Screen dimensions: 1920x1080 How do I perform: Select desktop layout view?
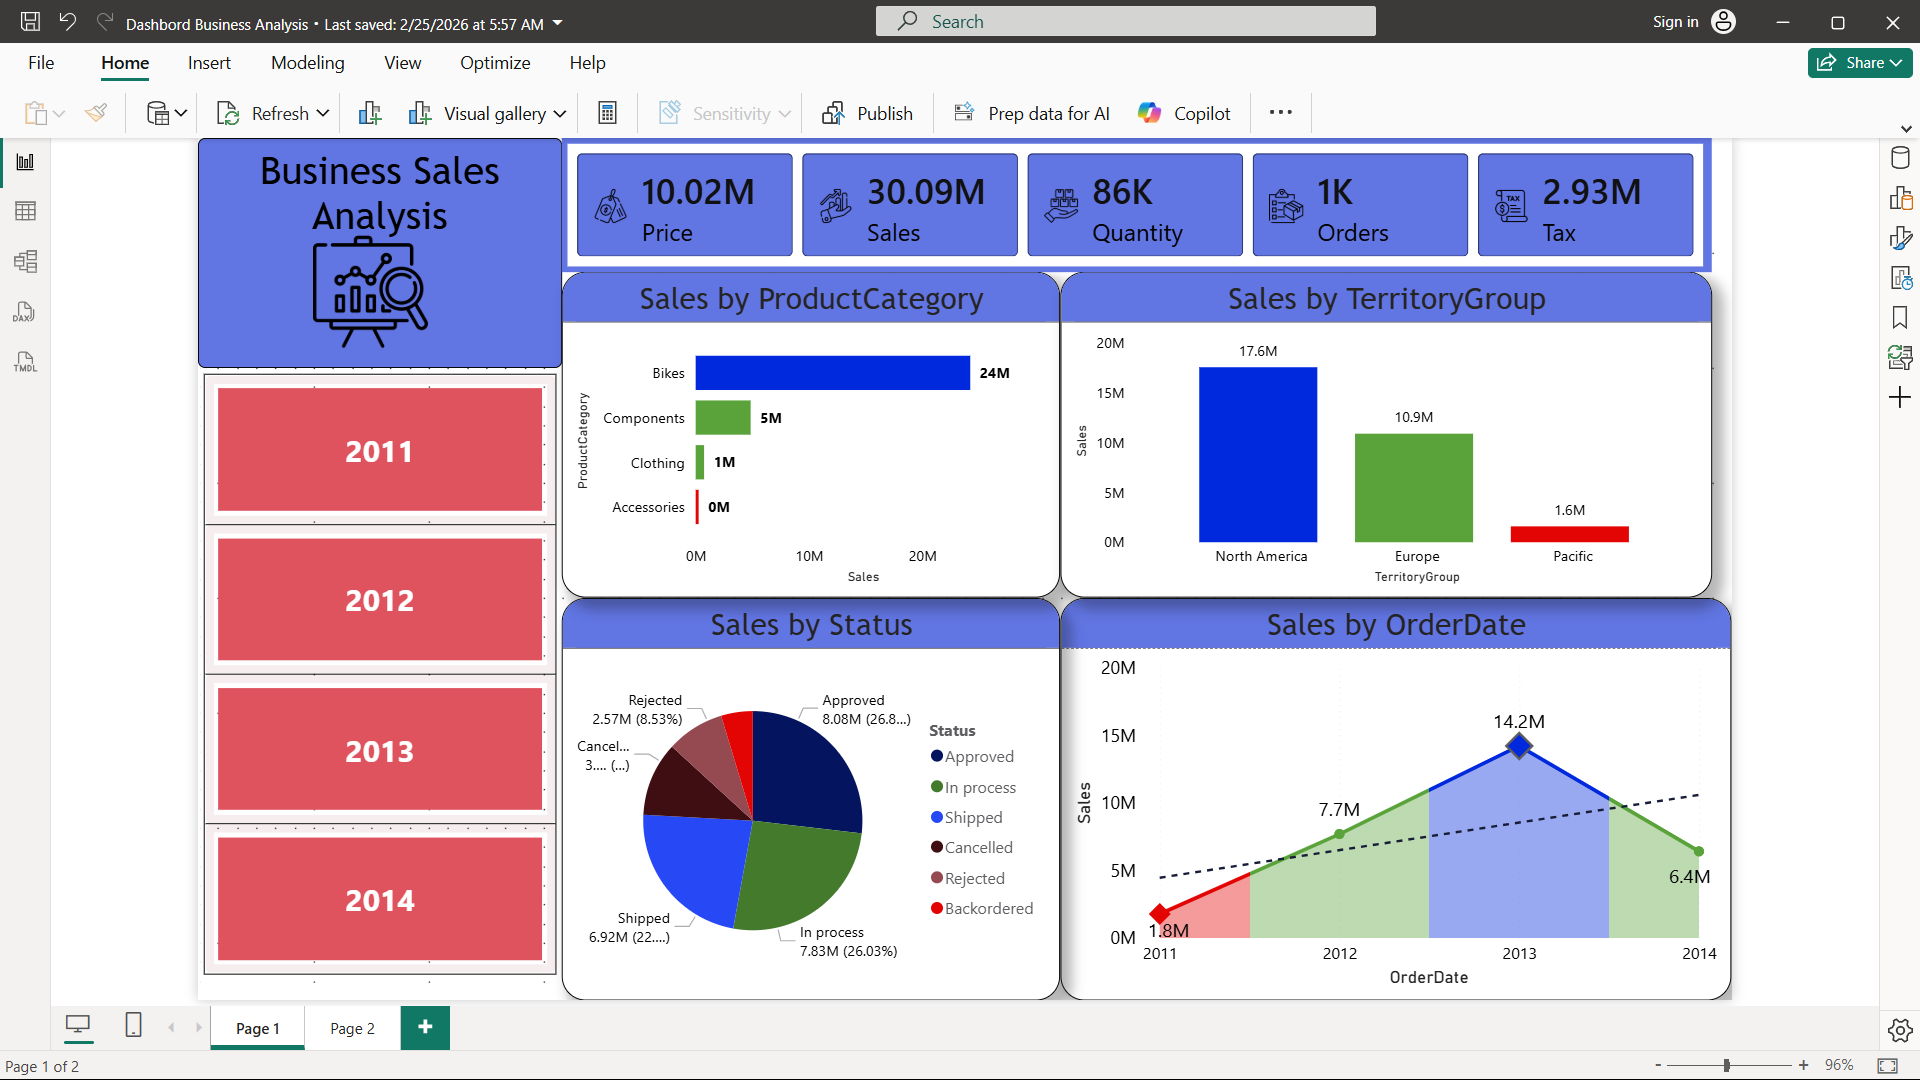click(78, 1026)
